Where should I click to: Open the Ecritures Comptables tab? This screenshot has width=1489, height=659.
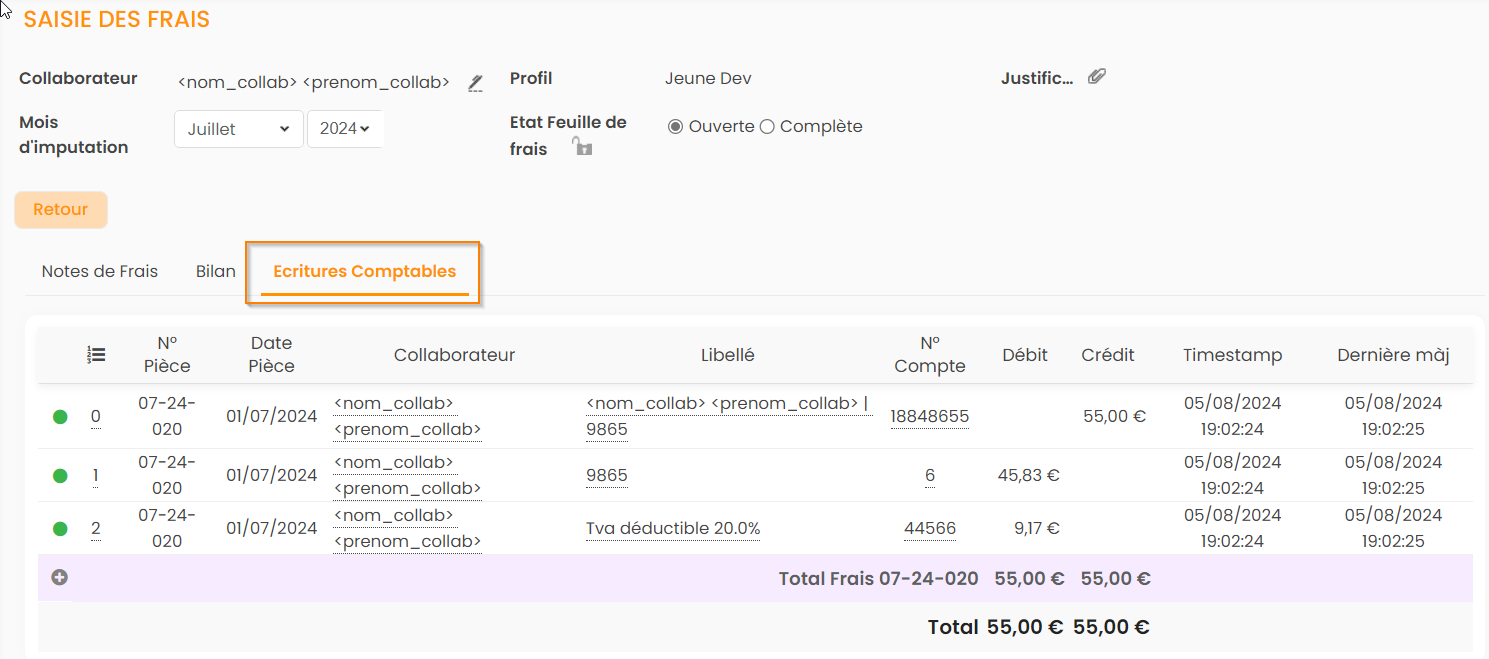[x=364, y=272]
